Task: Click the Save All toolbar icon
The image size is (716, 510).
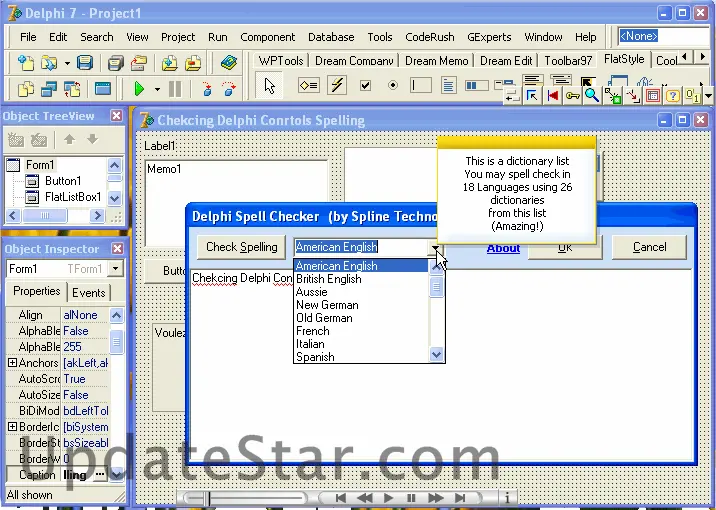Action: click(x=116, y=62)
